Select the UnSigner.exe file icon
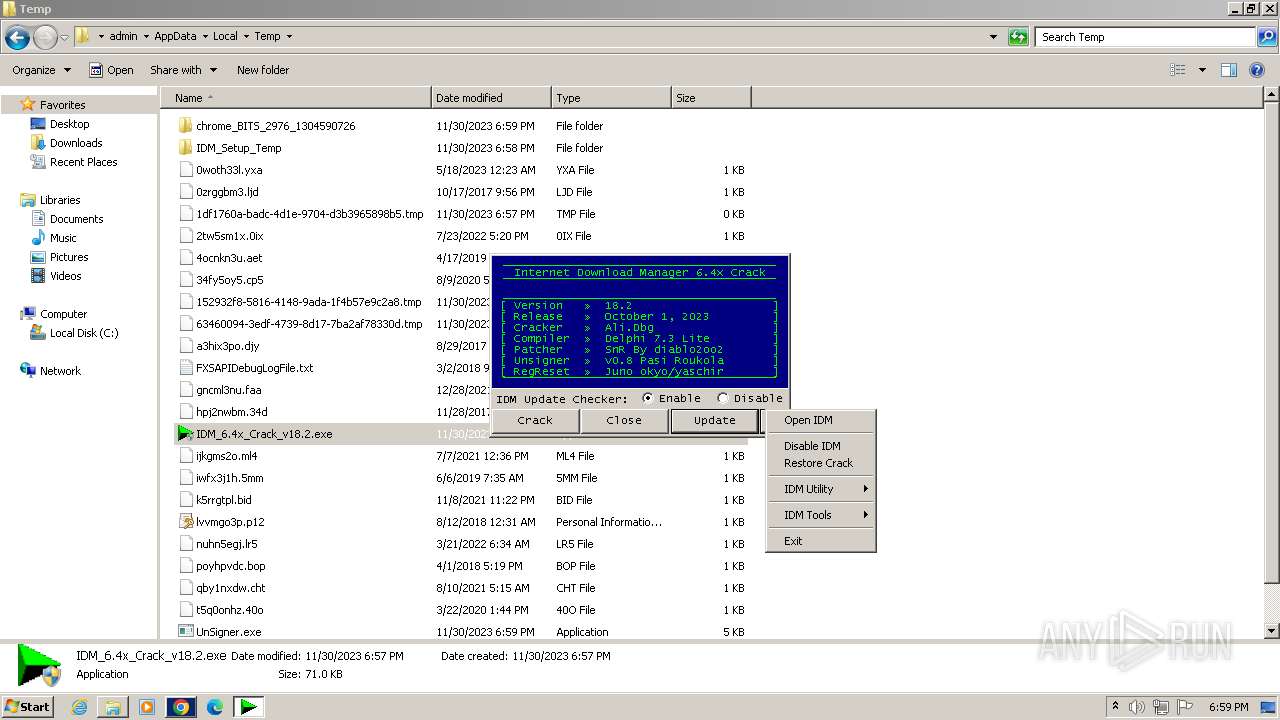Screen dimensions: 1280x720 185,632
